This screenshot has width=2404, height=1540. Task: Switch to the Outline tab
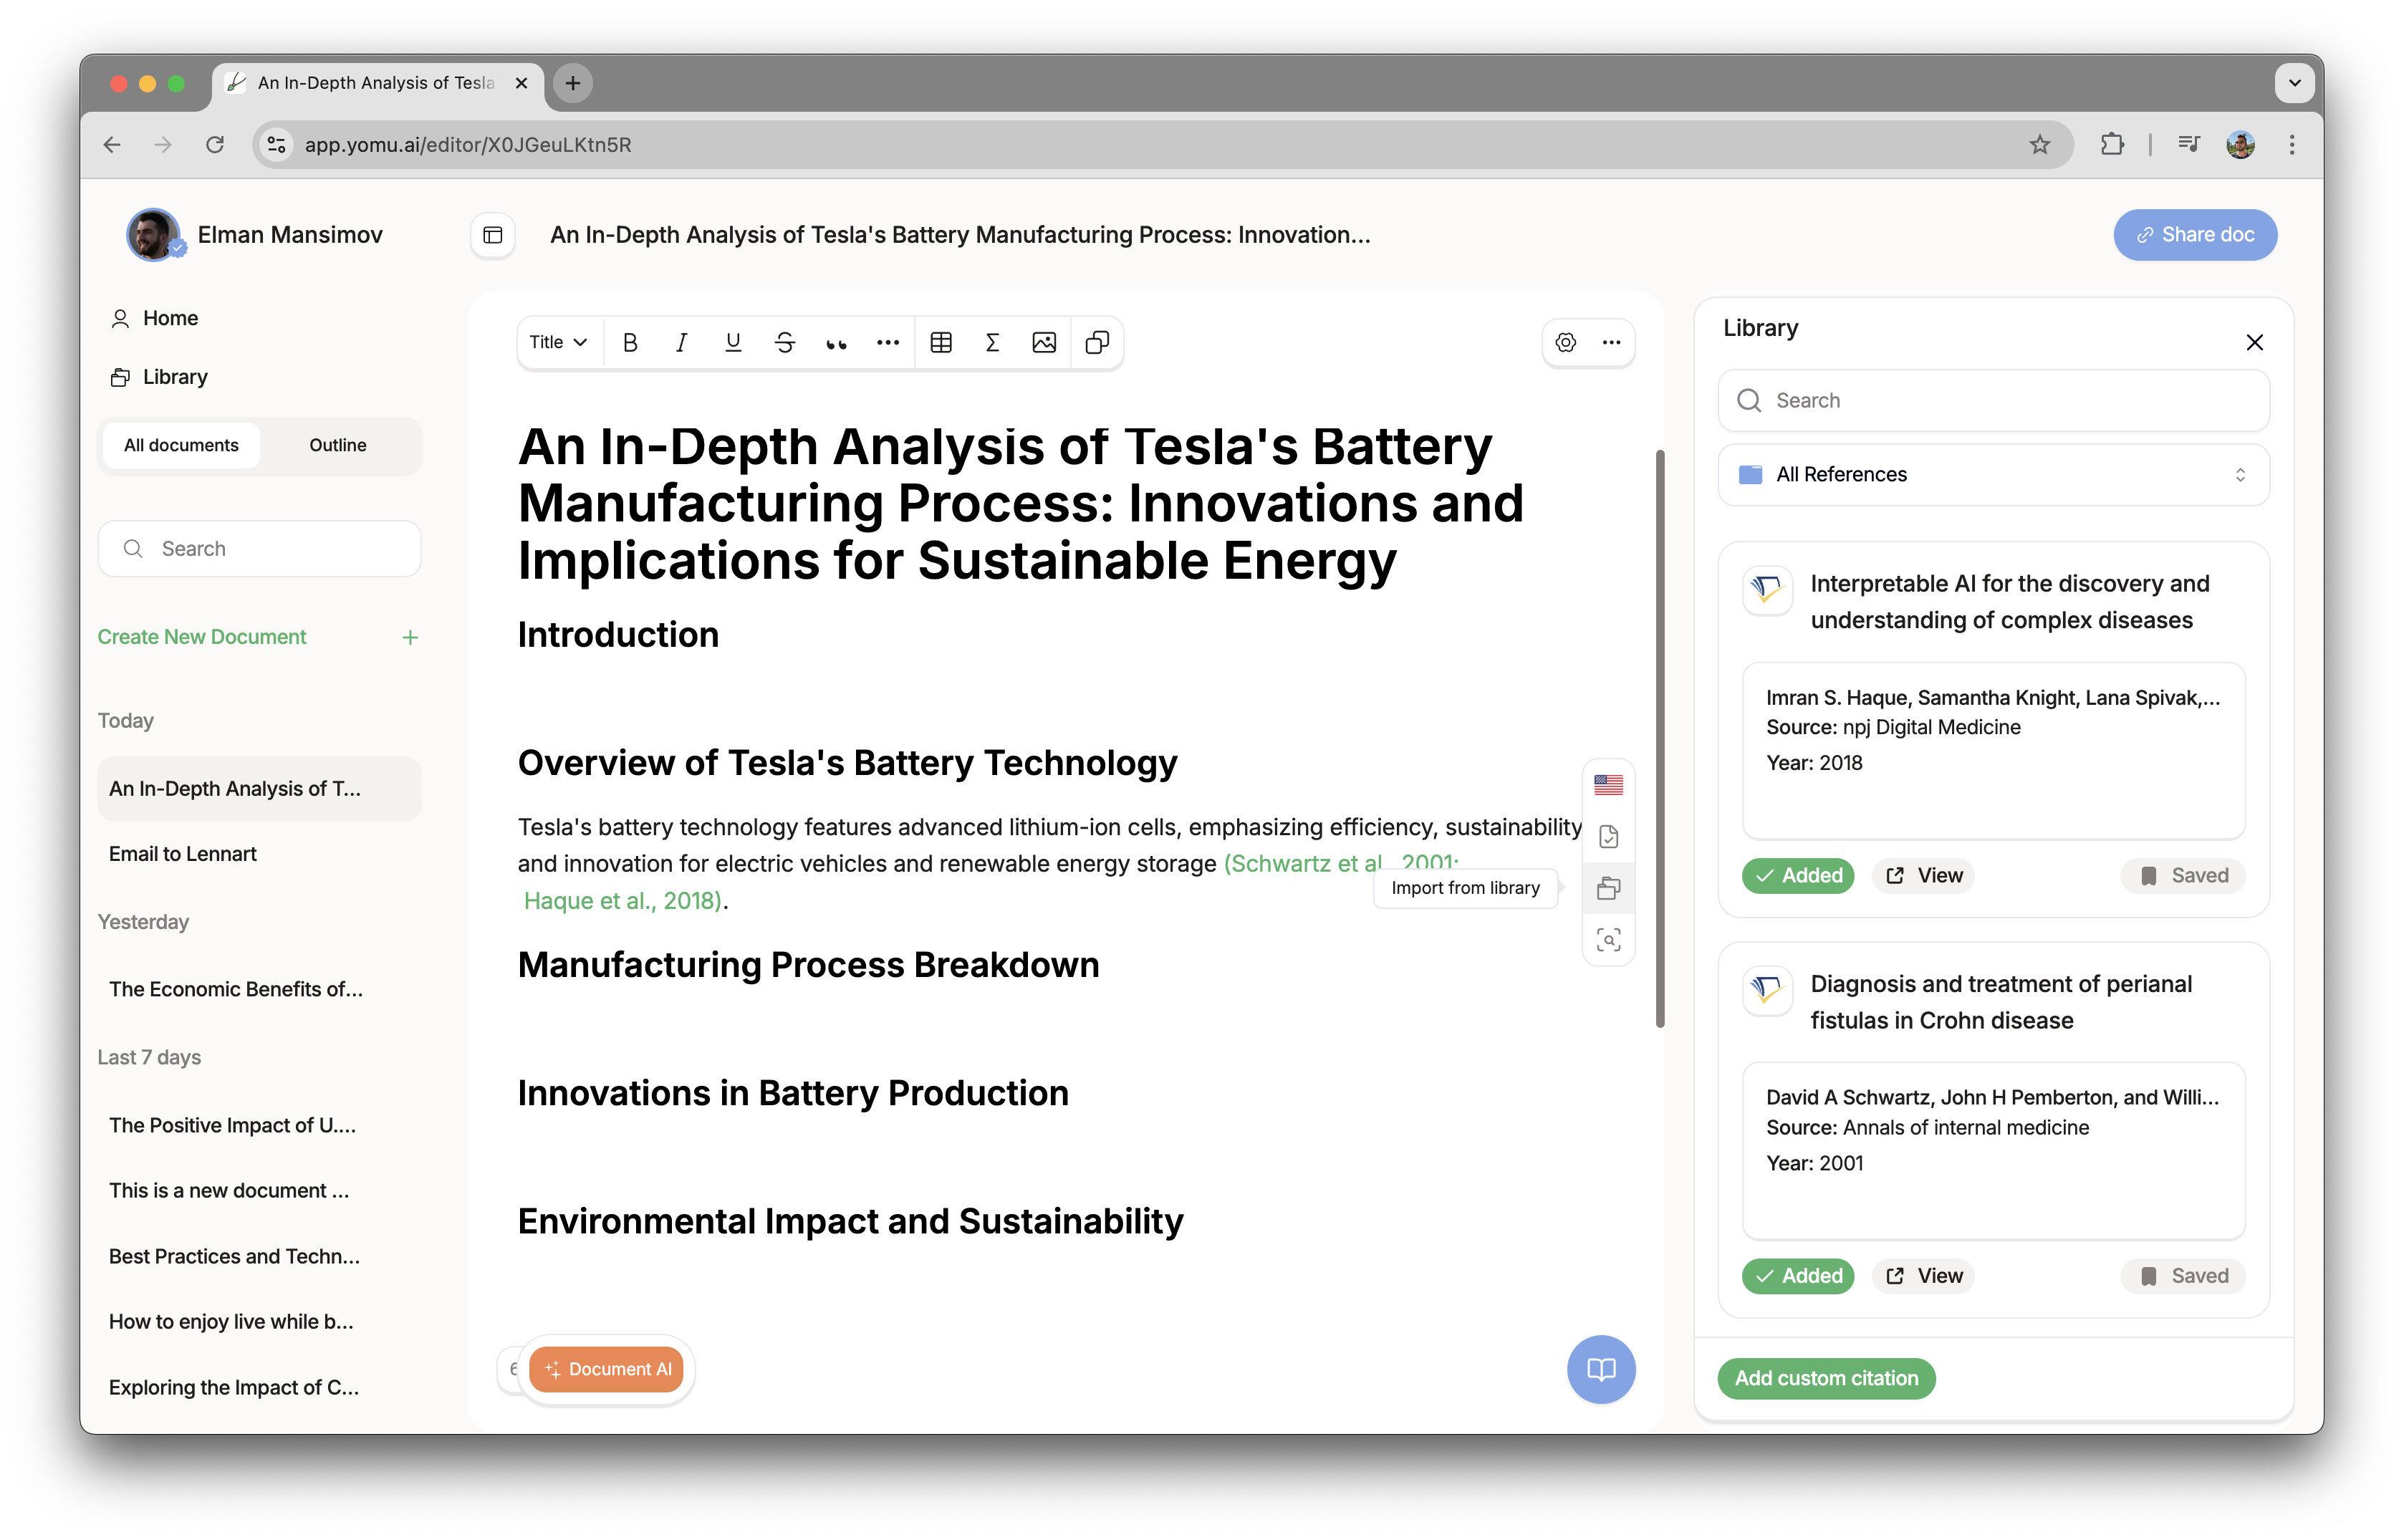tap(338, 445)
